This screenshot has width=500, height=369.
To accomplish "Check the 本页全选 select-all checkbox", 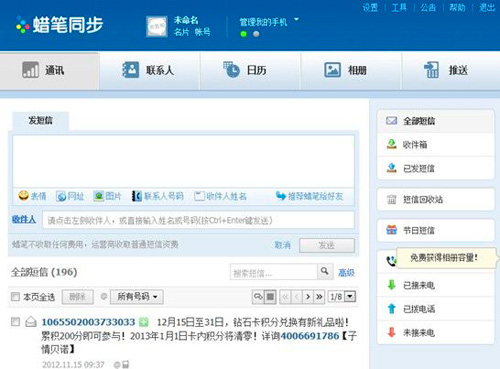I will click(15, 296).
